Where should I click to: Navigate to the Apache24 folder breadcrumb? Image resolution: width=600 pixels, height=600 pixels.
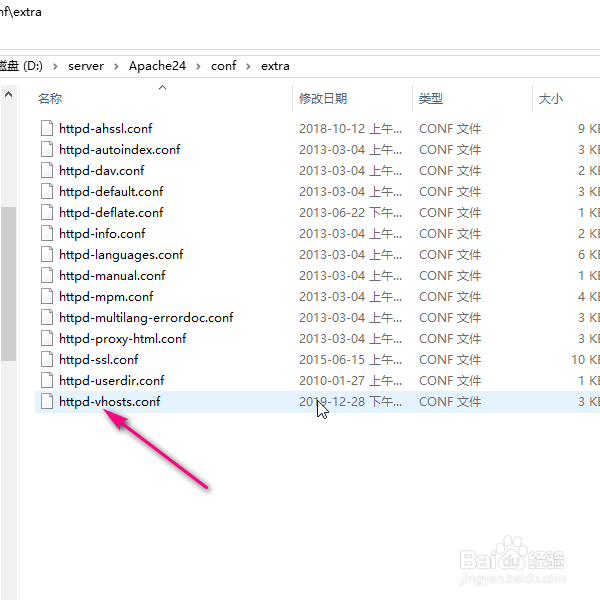[x=157, y=66]
